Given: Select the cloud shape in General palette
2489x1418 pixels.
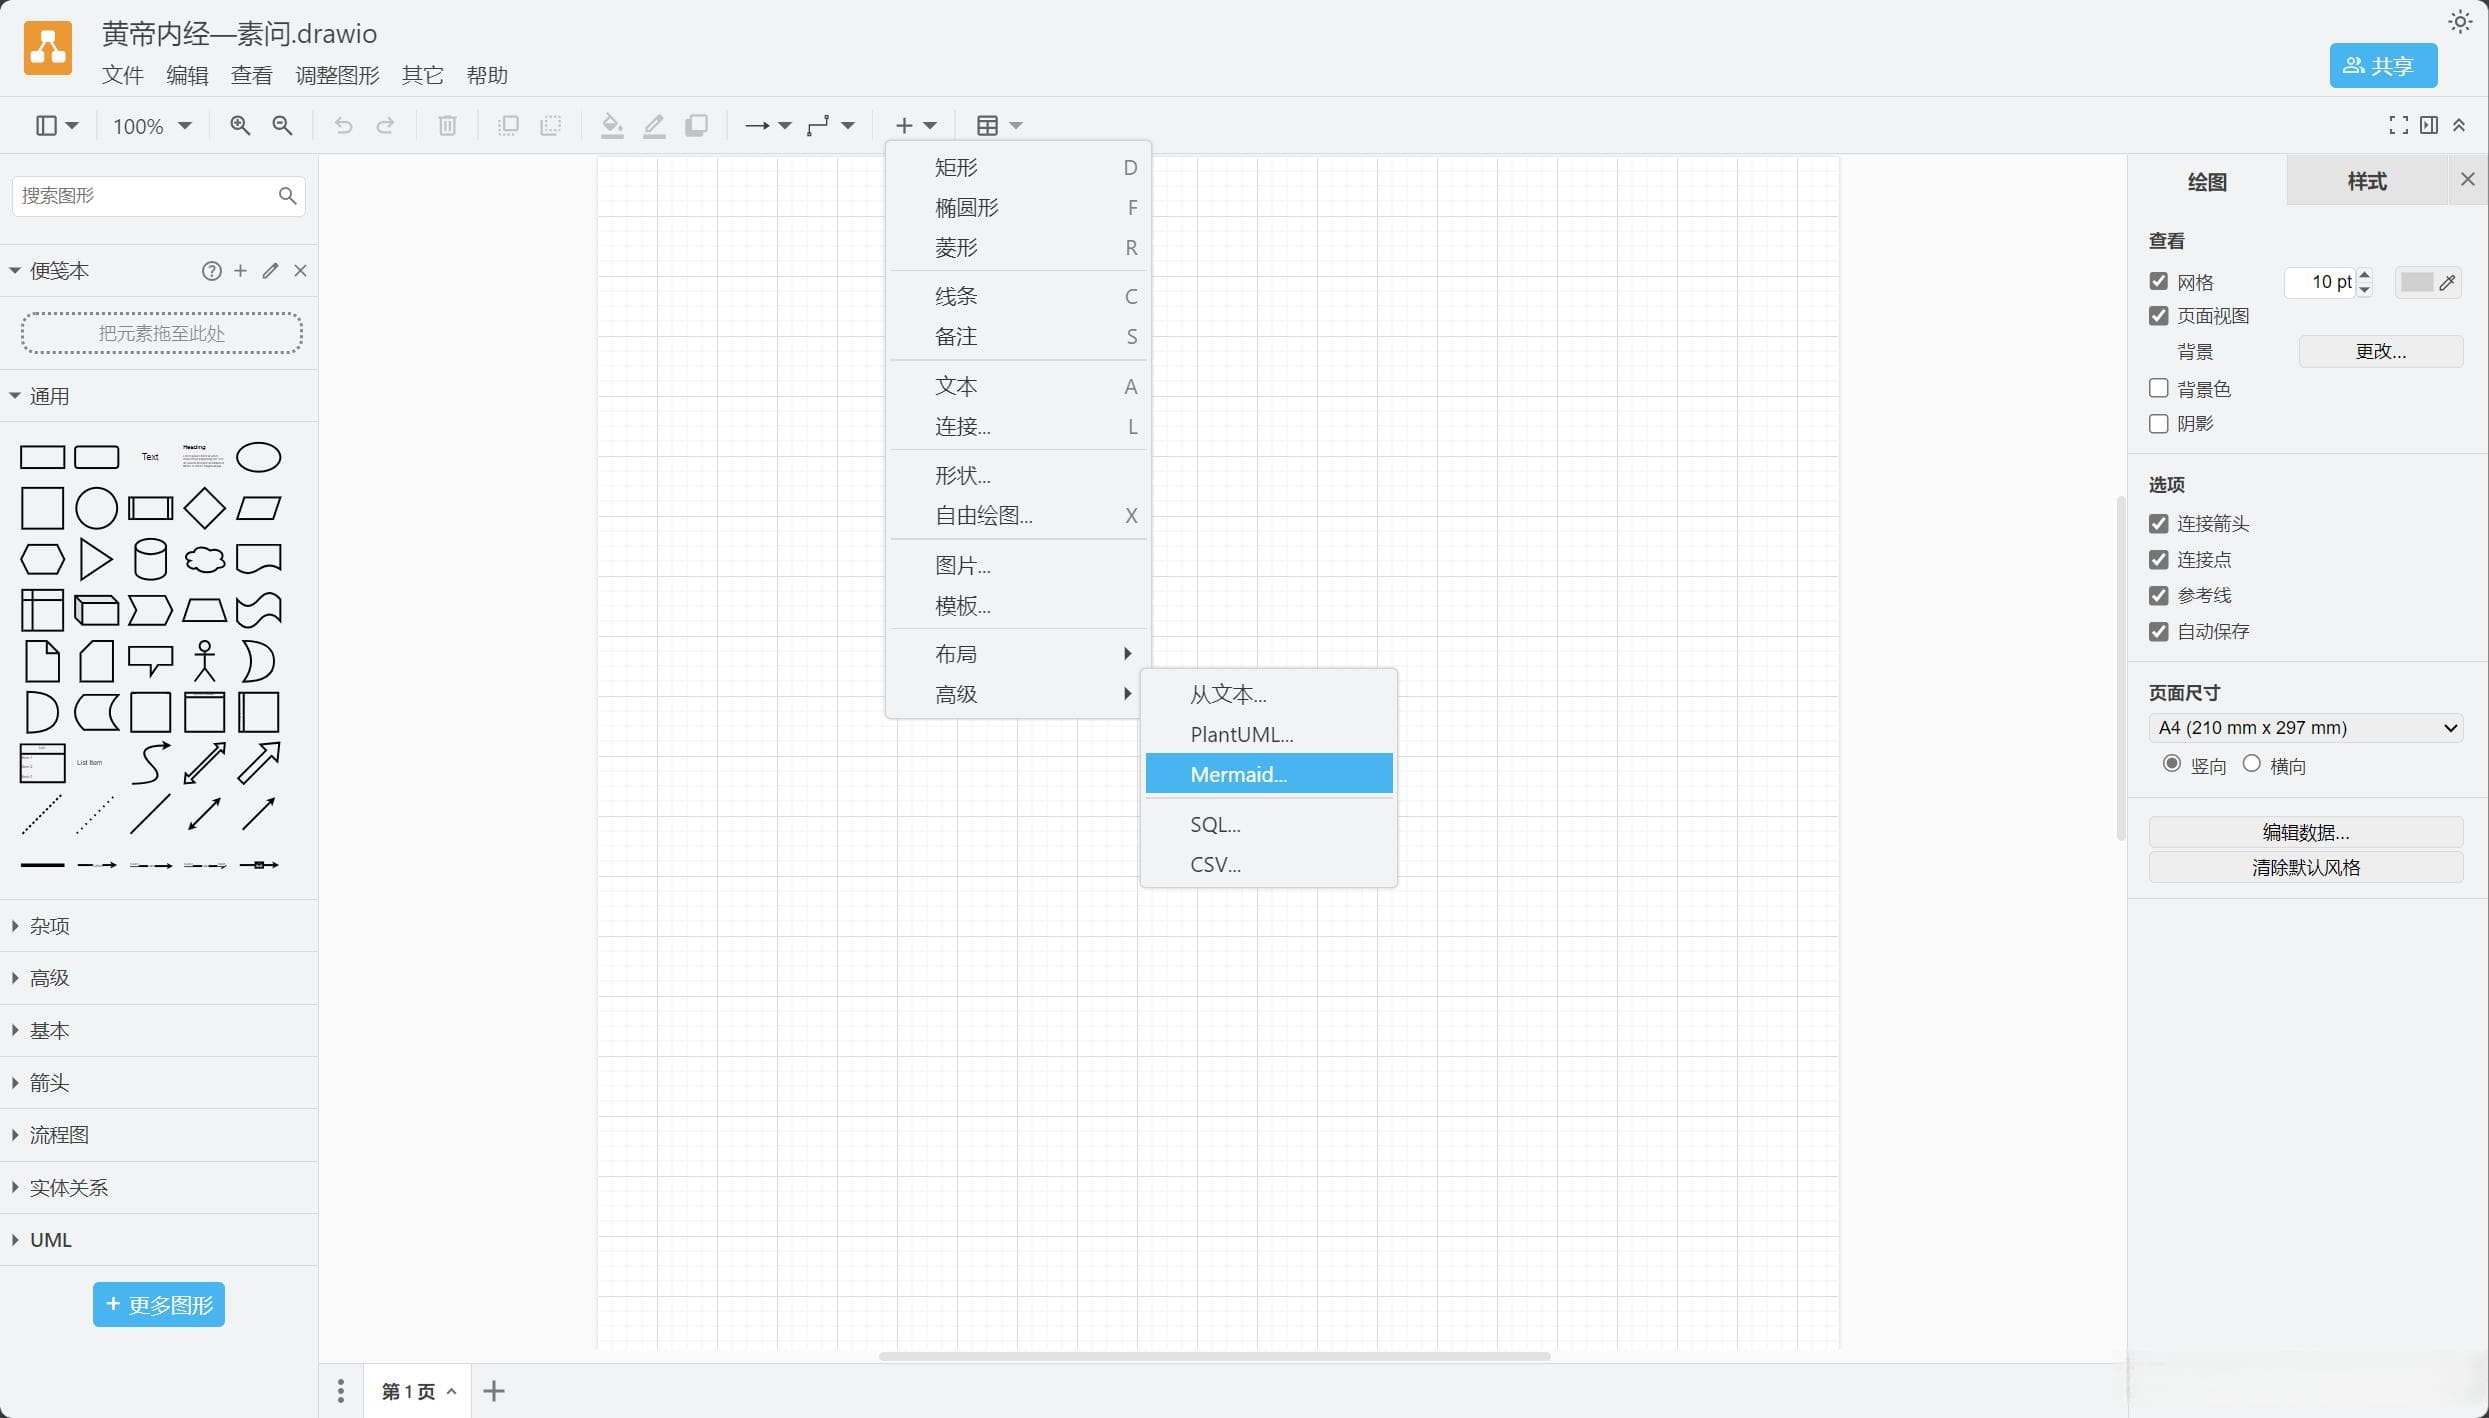Looking at the screenshot, I should tap(204, 559).
